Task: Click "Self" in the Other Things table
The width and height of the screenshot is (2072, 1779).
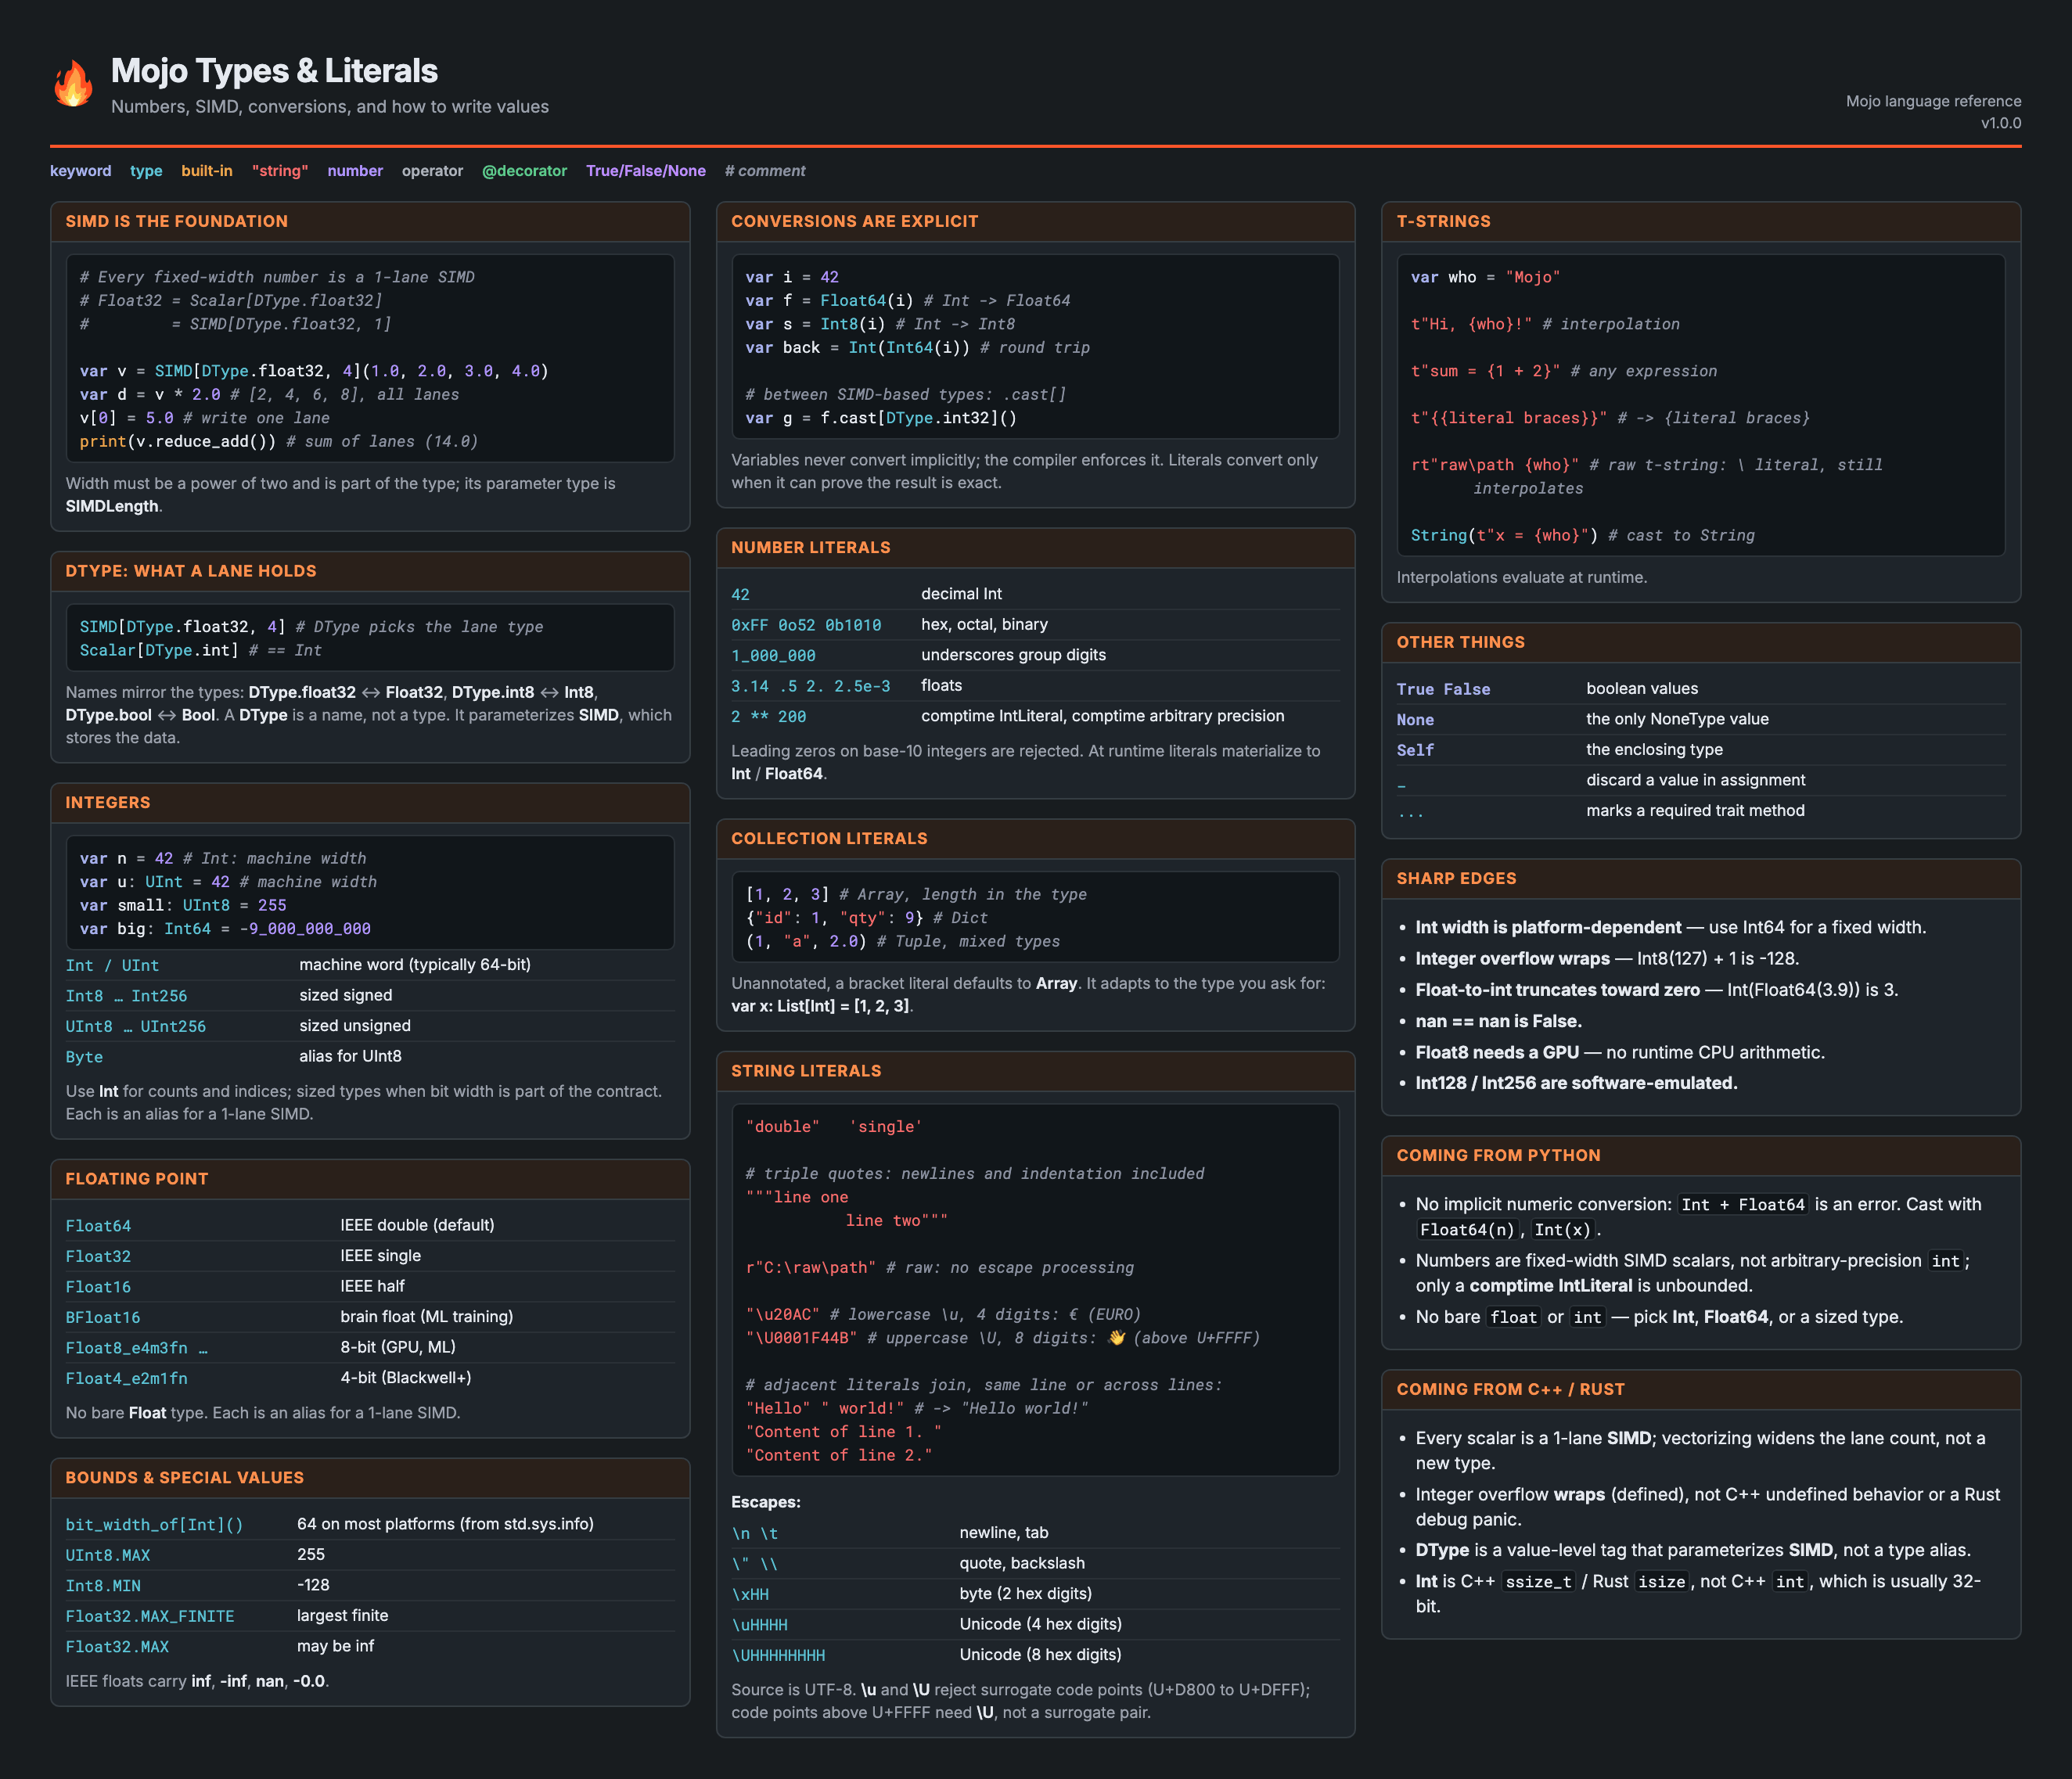Action: (x=1416, y=751)
